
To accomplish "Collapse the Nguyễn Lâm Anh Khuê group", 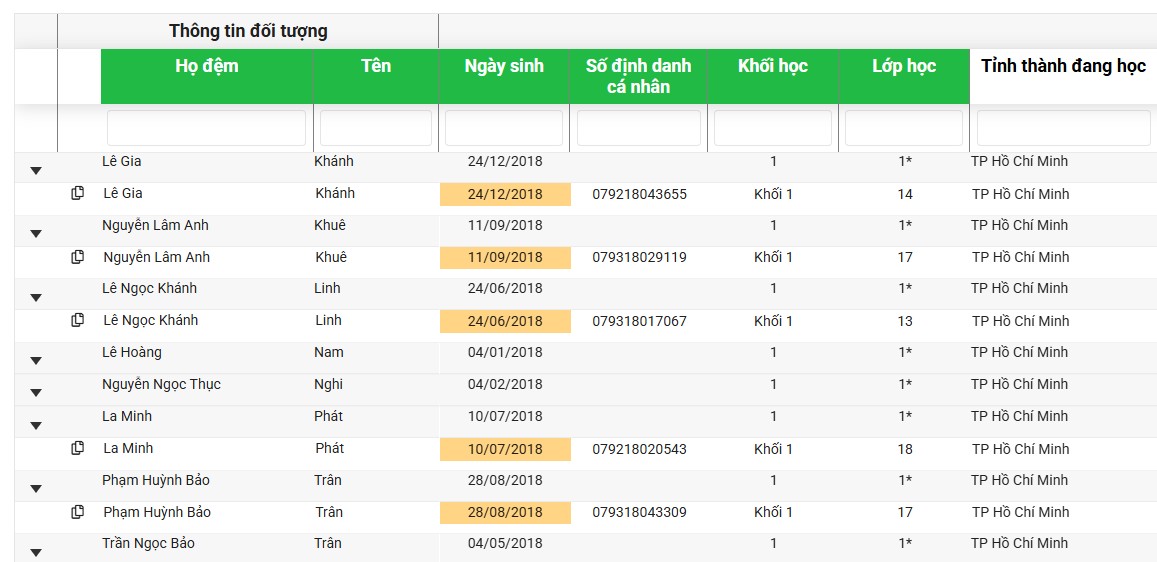I will coord(36,234).
